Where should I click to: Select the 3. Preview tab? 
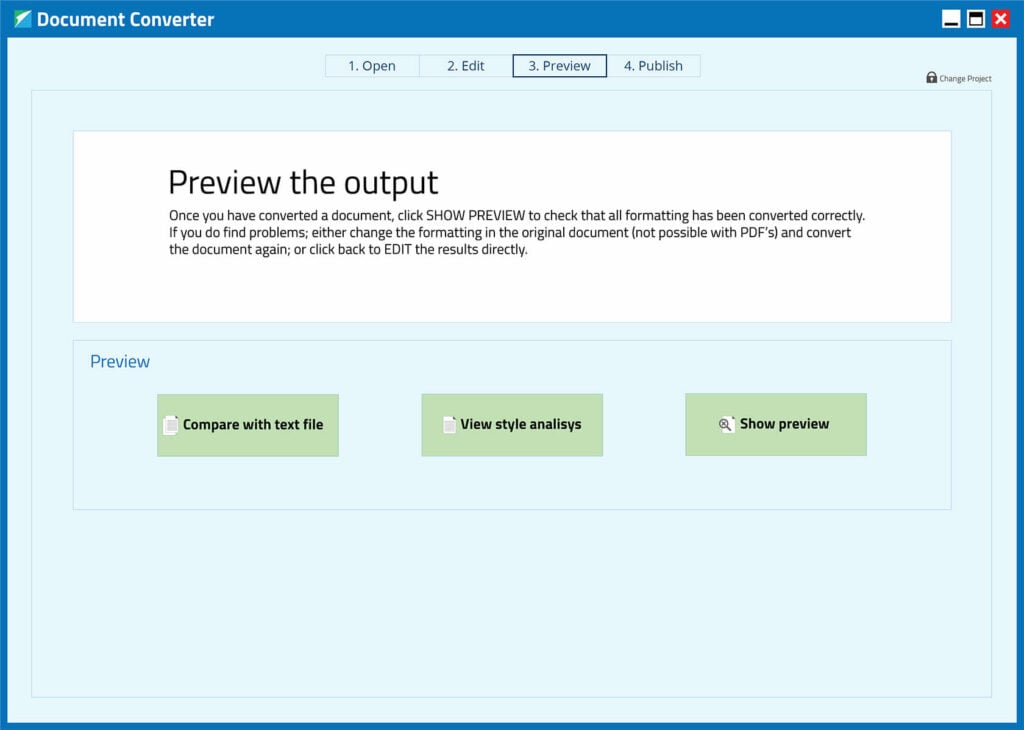pos(559,65)
